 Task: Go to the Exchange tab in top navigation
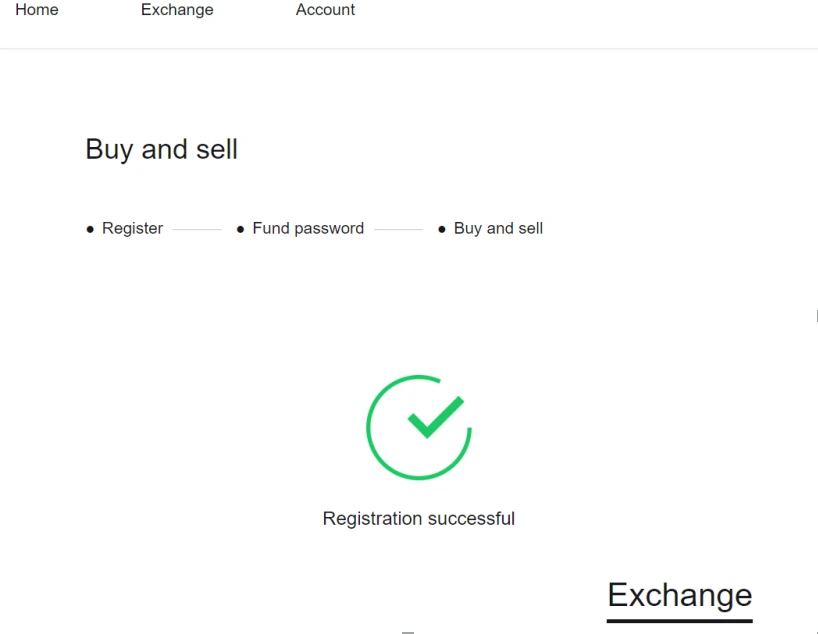(177, 10)
